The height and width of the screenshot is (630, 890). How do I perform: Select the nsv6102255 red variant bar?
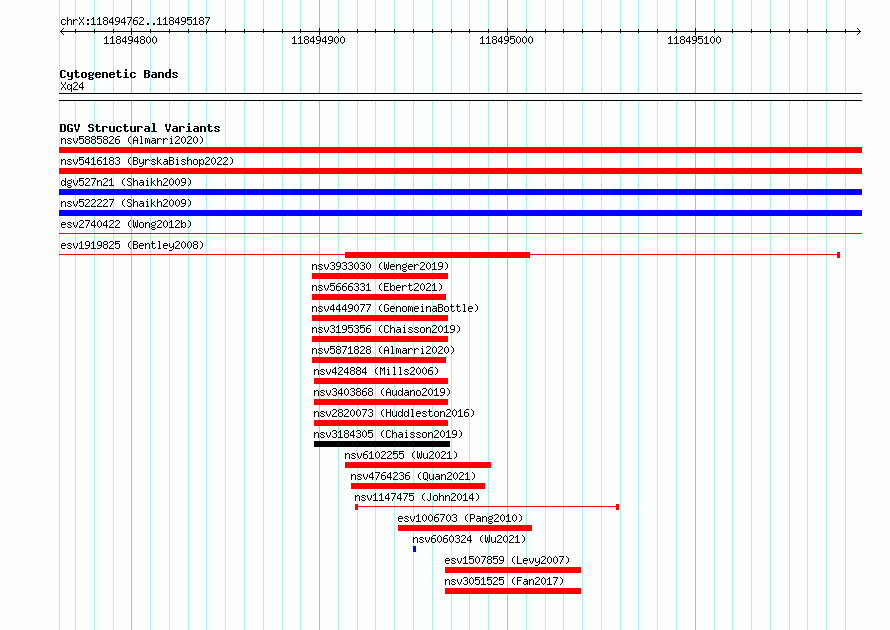pyautogui.click(x=418, y=465)
